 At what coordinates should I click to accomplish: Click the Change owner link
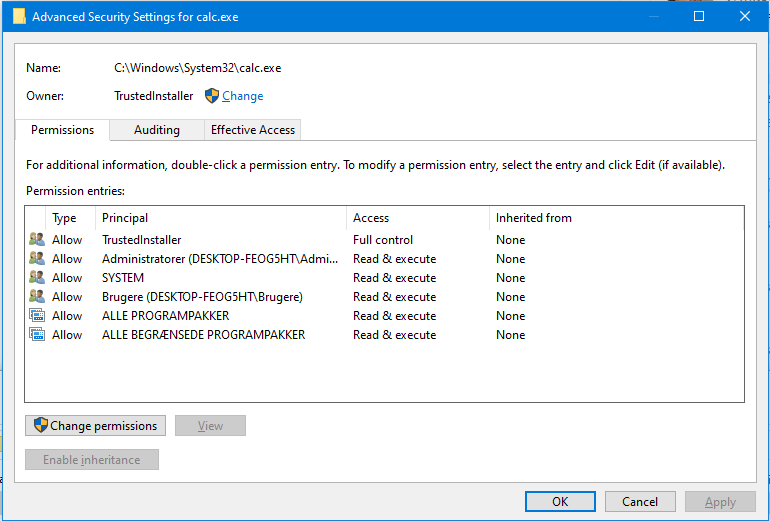(x=243, y=96)
